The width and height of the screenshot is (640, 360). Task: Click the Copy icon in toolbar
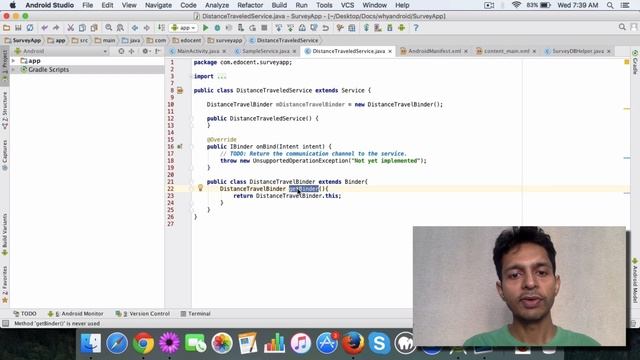coord(82,28)
